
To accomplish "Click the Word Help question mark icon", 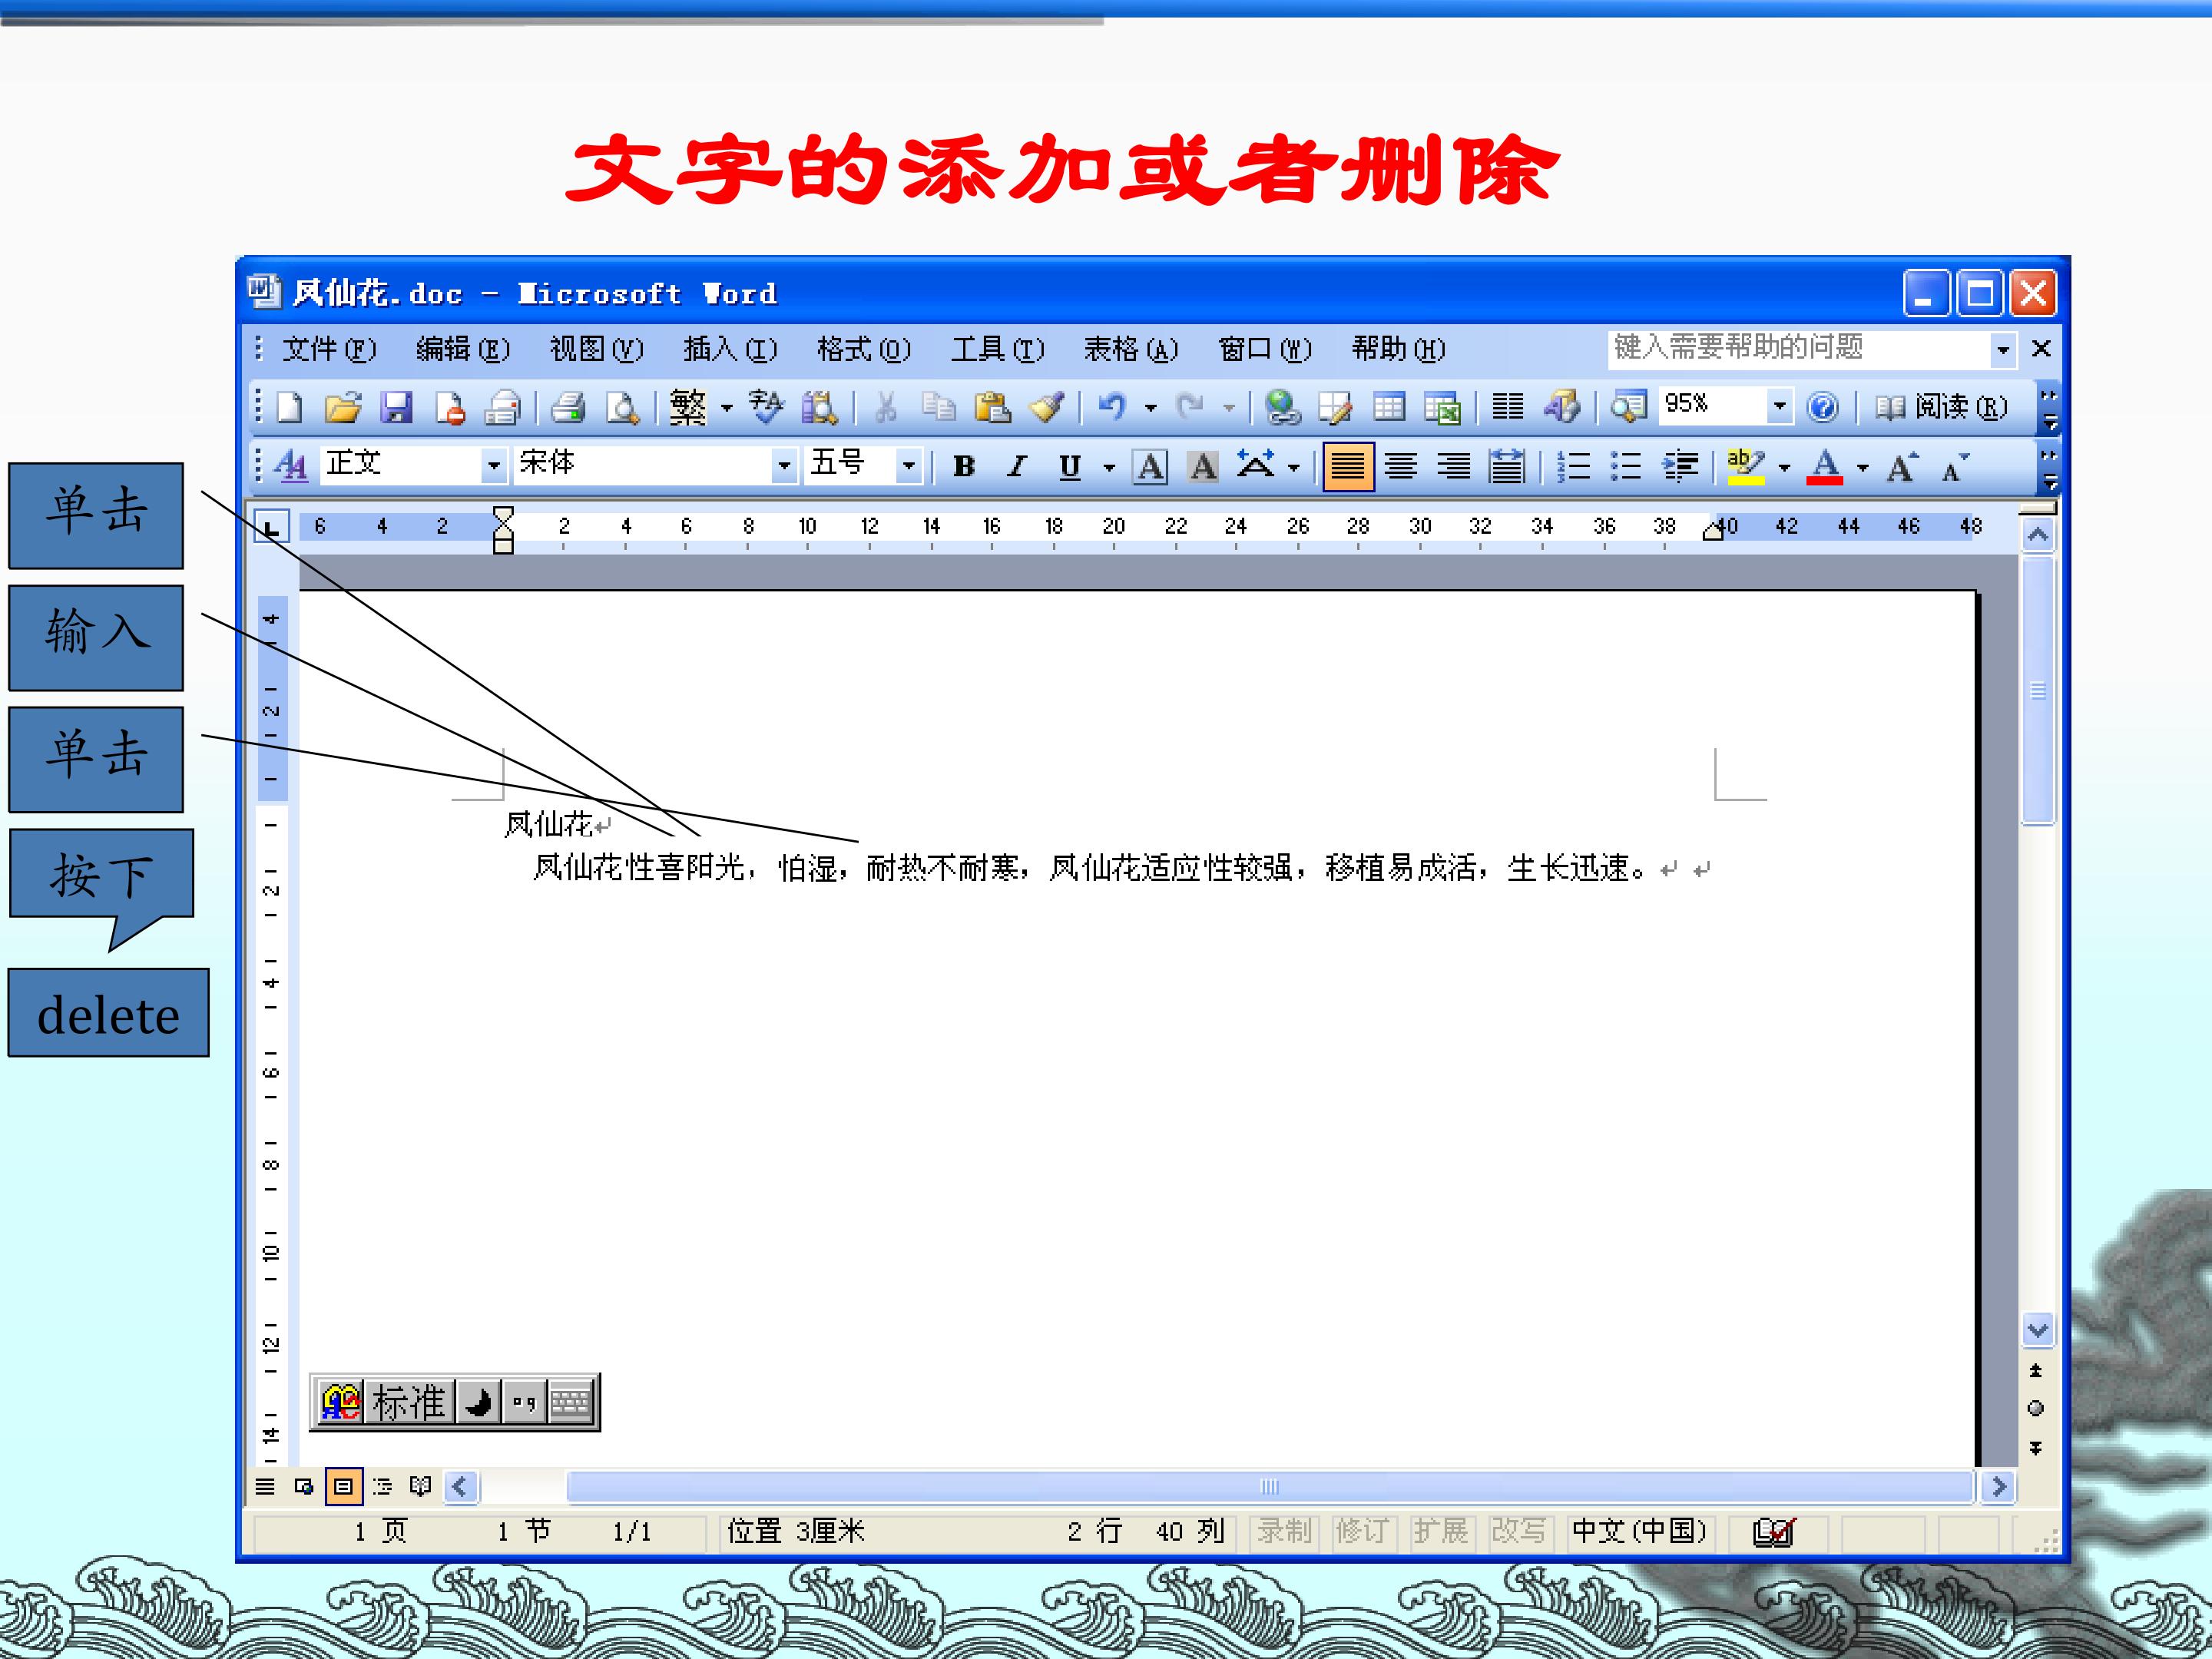I will [1823, 407].
